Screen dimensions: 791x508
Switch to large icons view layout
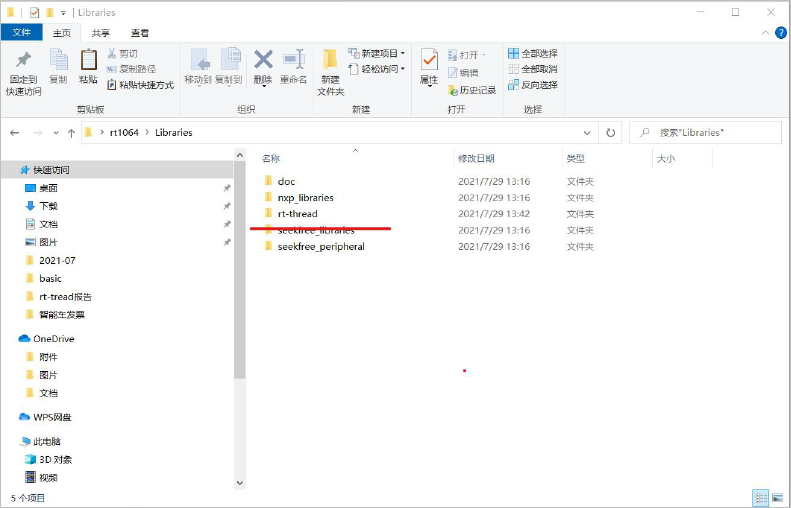(x=778, y=498)
